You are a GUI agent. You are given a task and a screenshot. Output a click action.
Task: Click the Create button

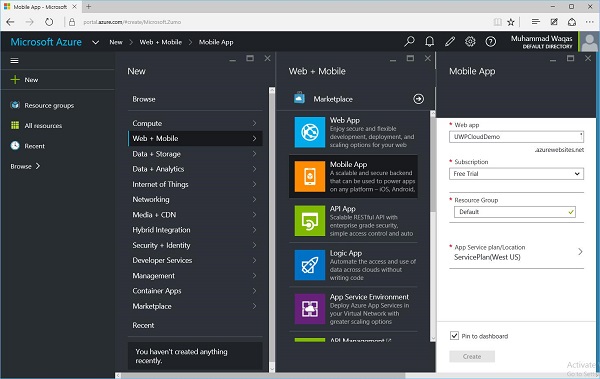[x=472, y=356]
